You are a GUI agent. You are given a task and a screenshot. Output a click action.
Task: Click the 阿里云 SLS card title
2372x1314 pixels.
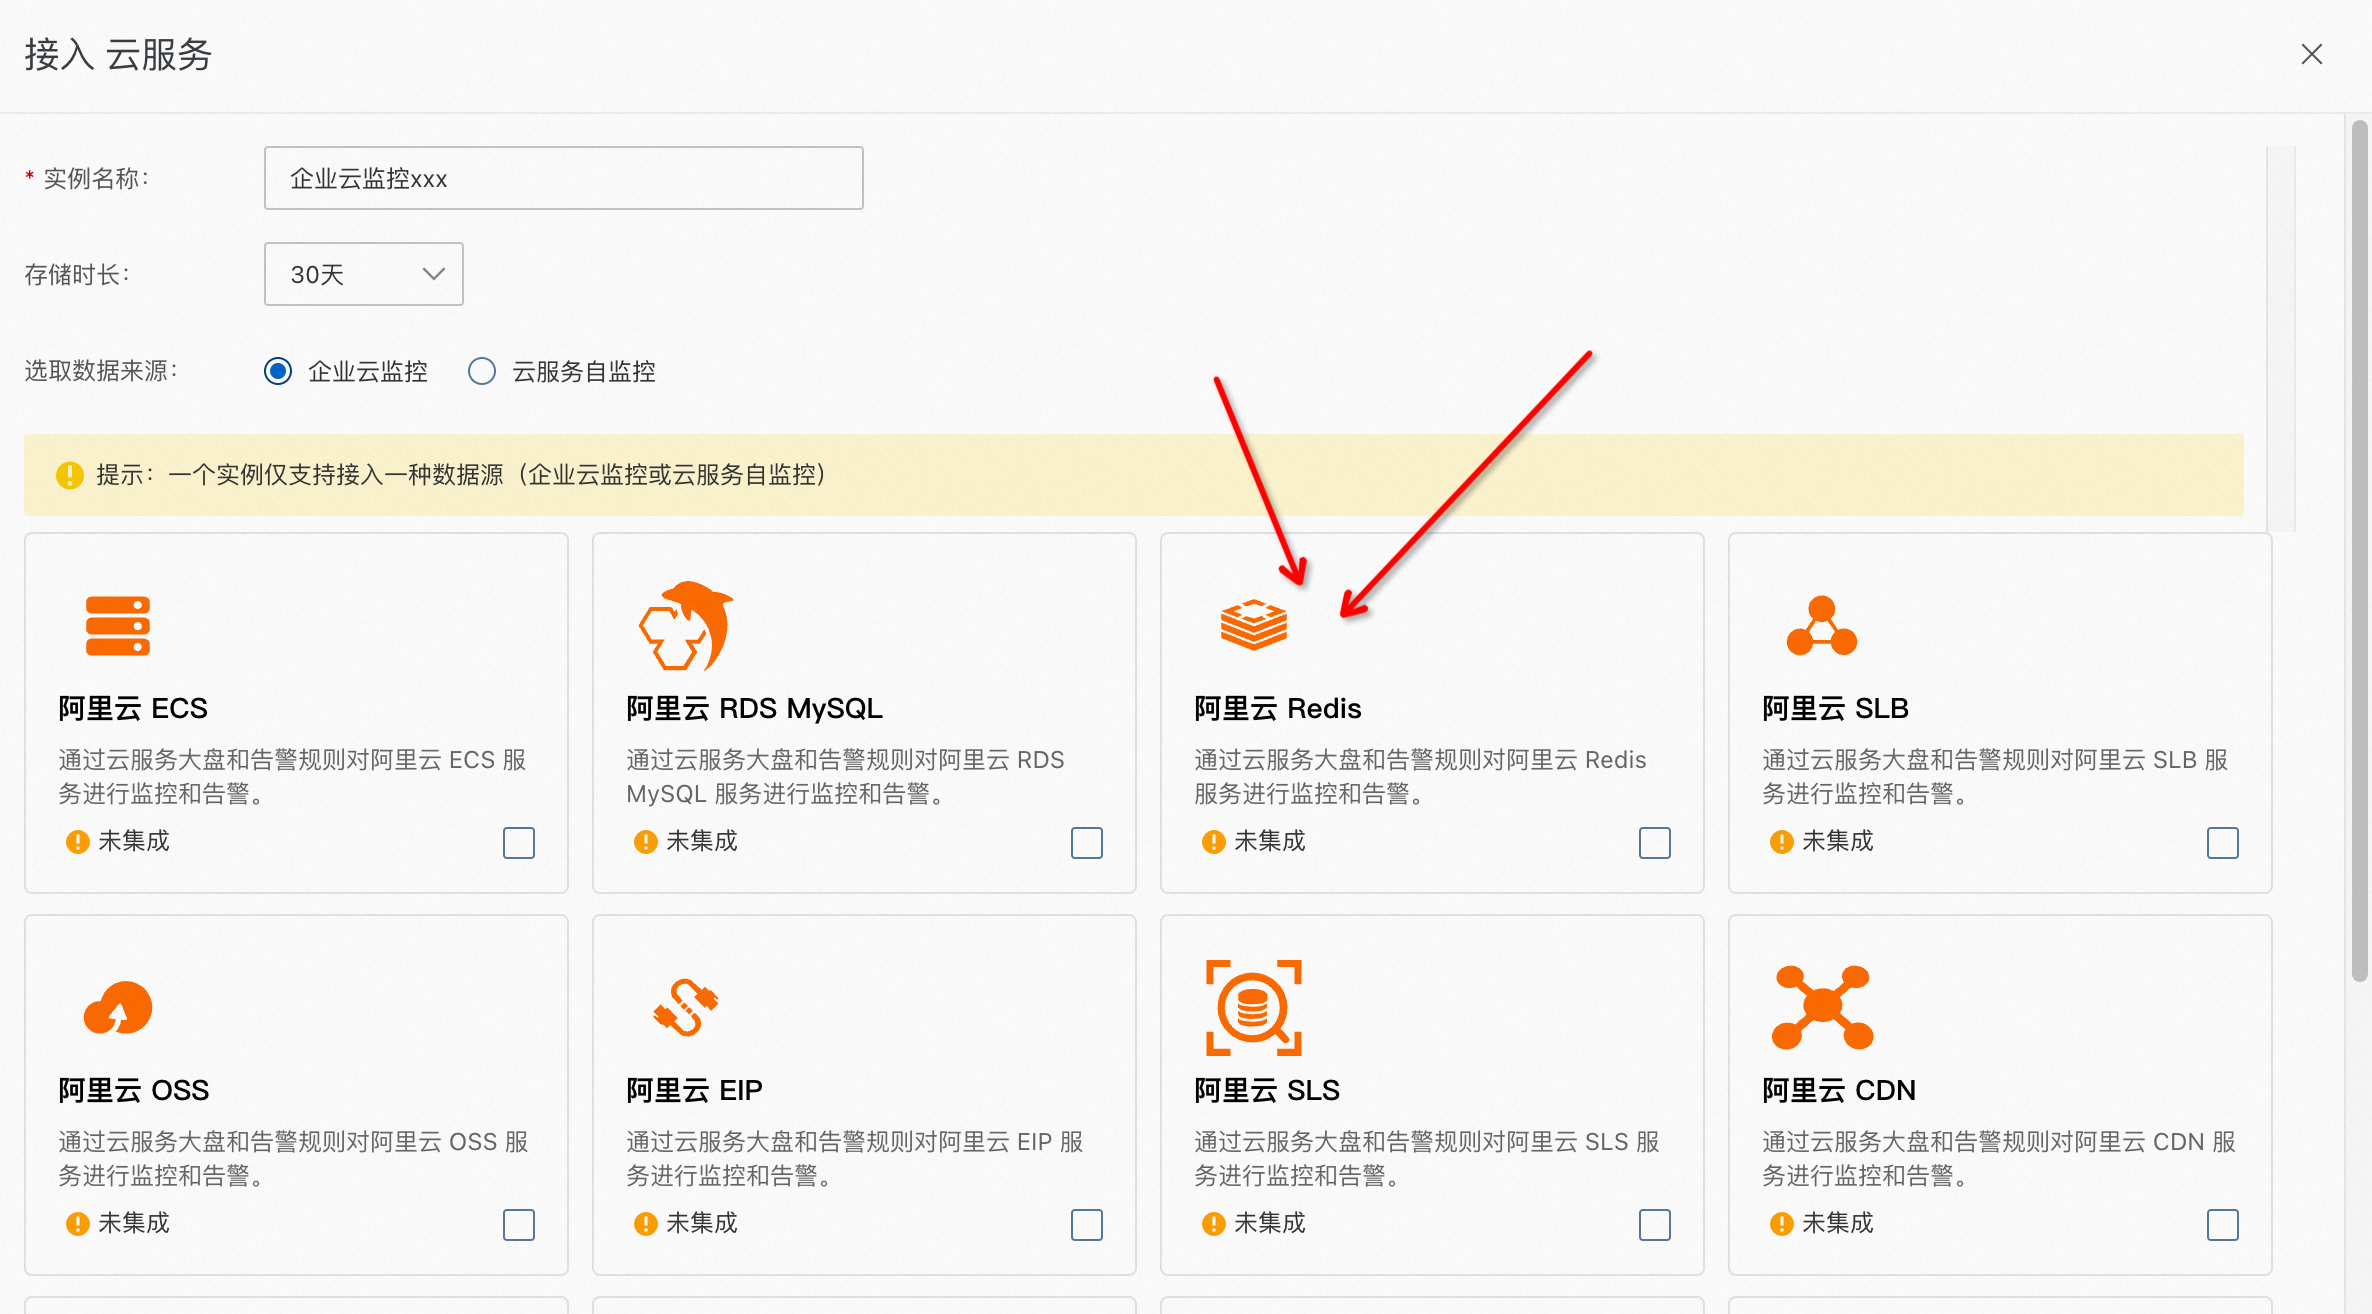click(x=1267, y=1090)
